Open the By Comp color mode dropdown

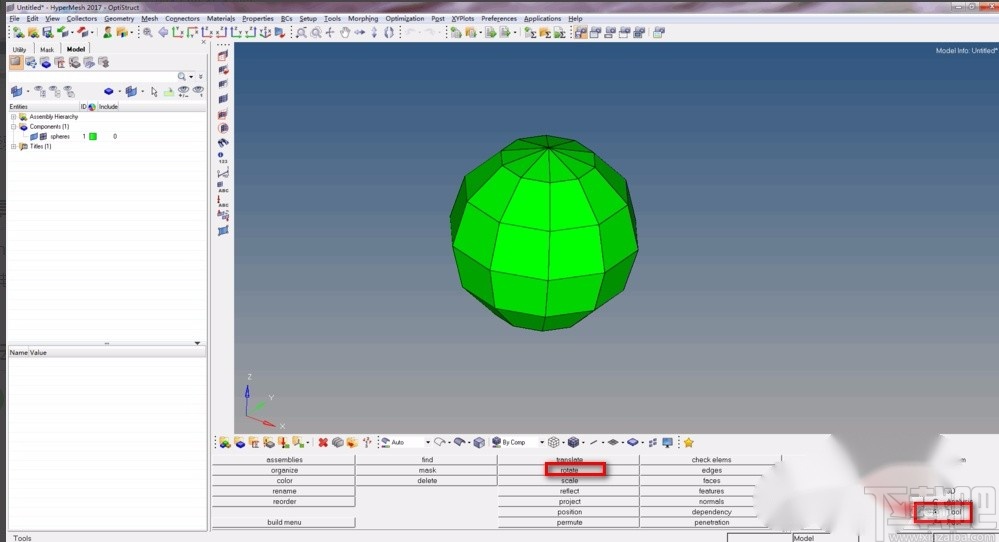(x=541, y=442)
